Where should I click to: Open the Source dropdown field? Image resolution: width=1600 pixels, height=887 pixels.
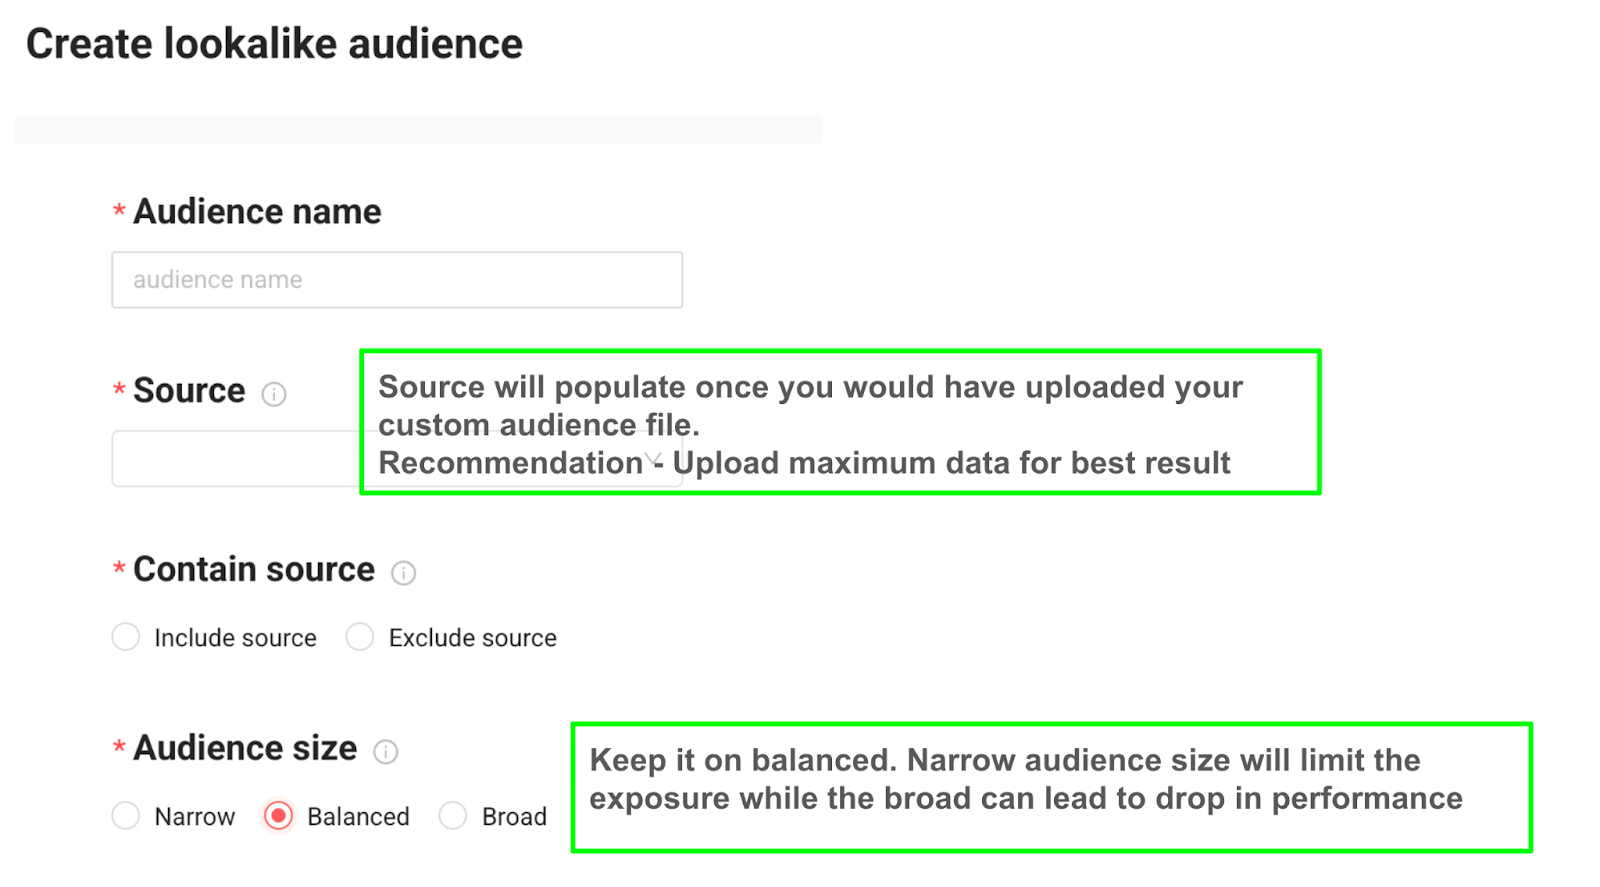coord(235,459)
